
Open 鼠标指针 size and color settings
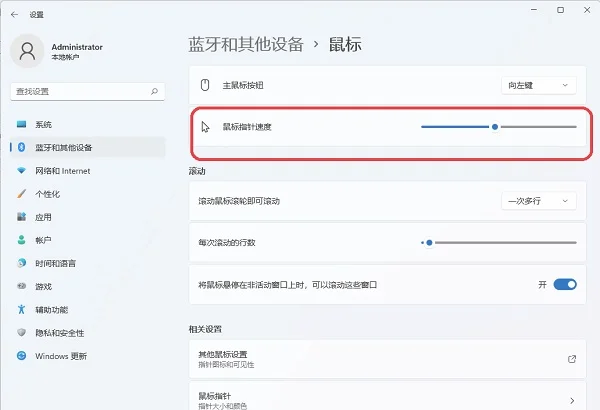[387, 396]
